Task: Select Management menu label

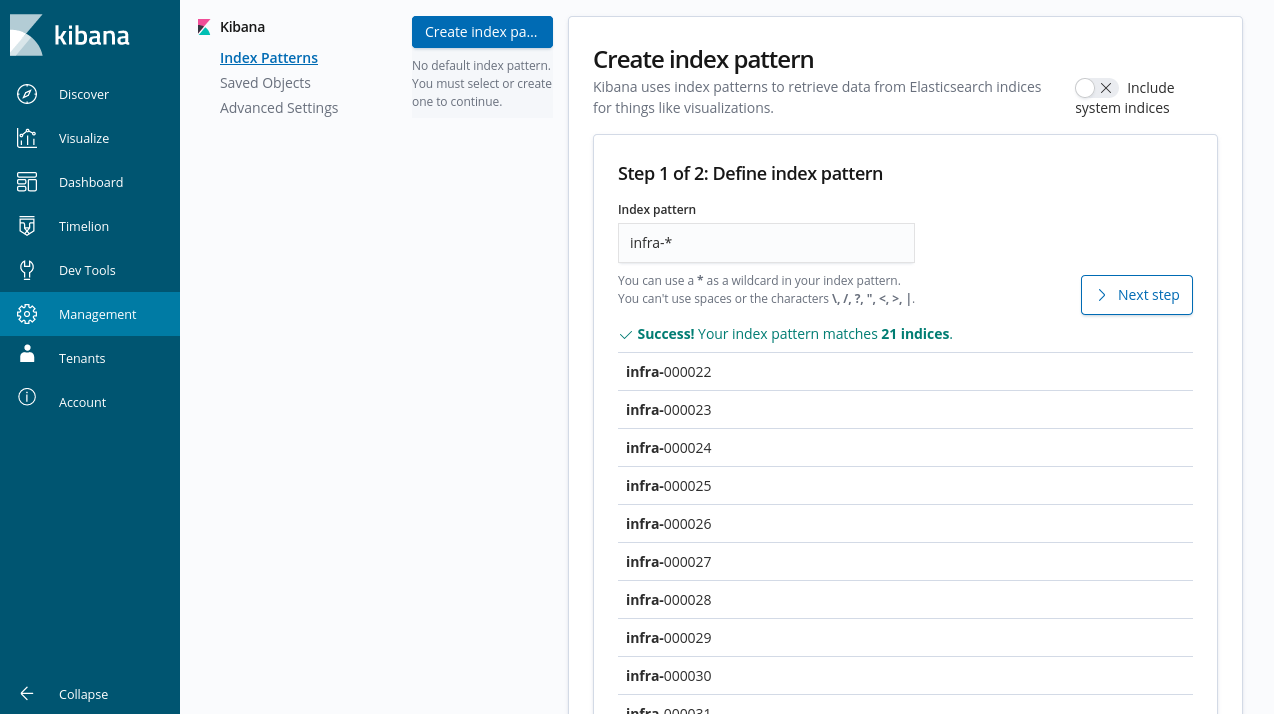Action: (x=97, y=314)
